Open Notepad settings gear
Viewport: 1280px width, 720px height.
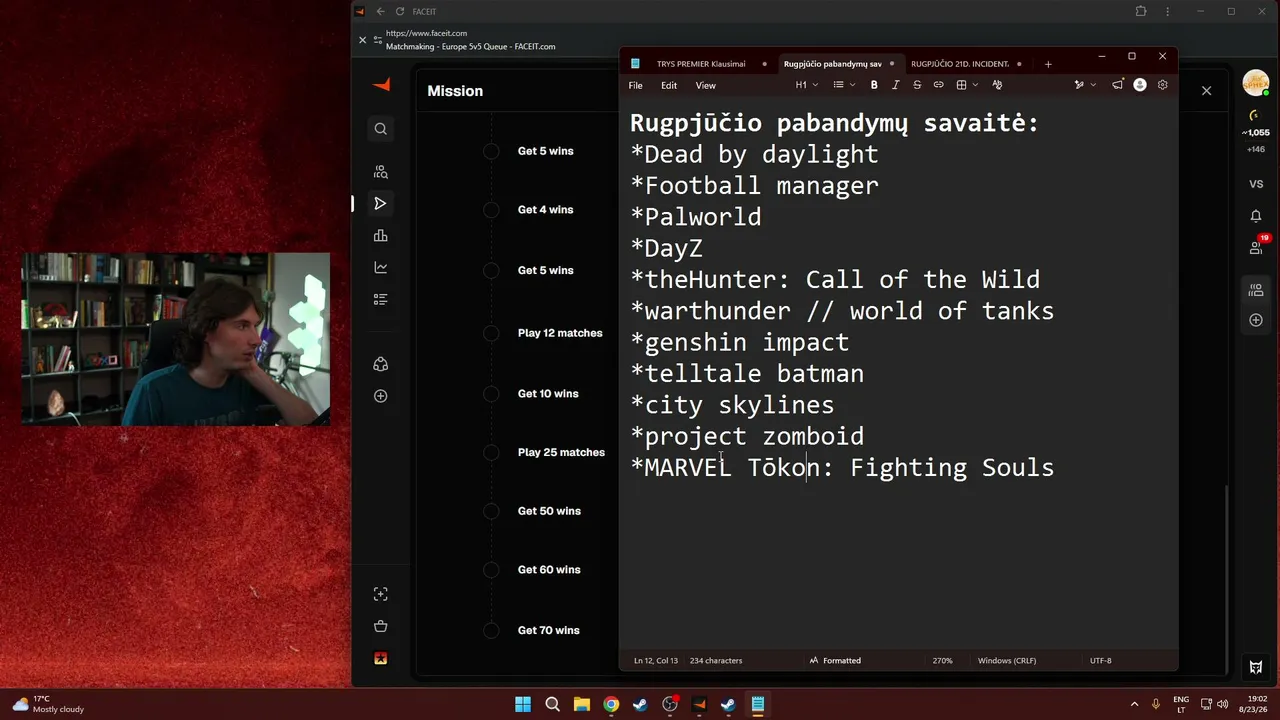1162,85
